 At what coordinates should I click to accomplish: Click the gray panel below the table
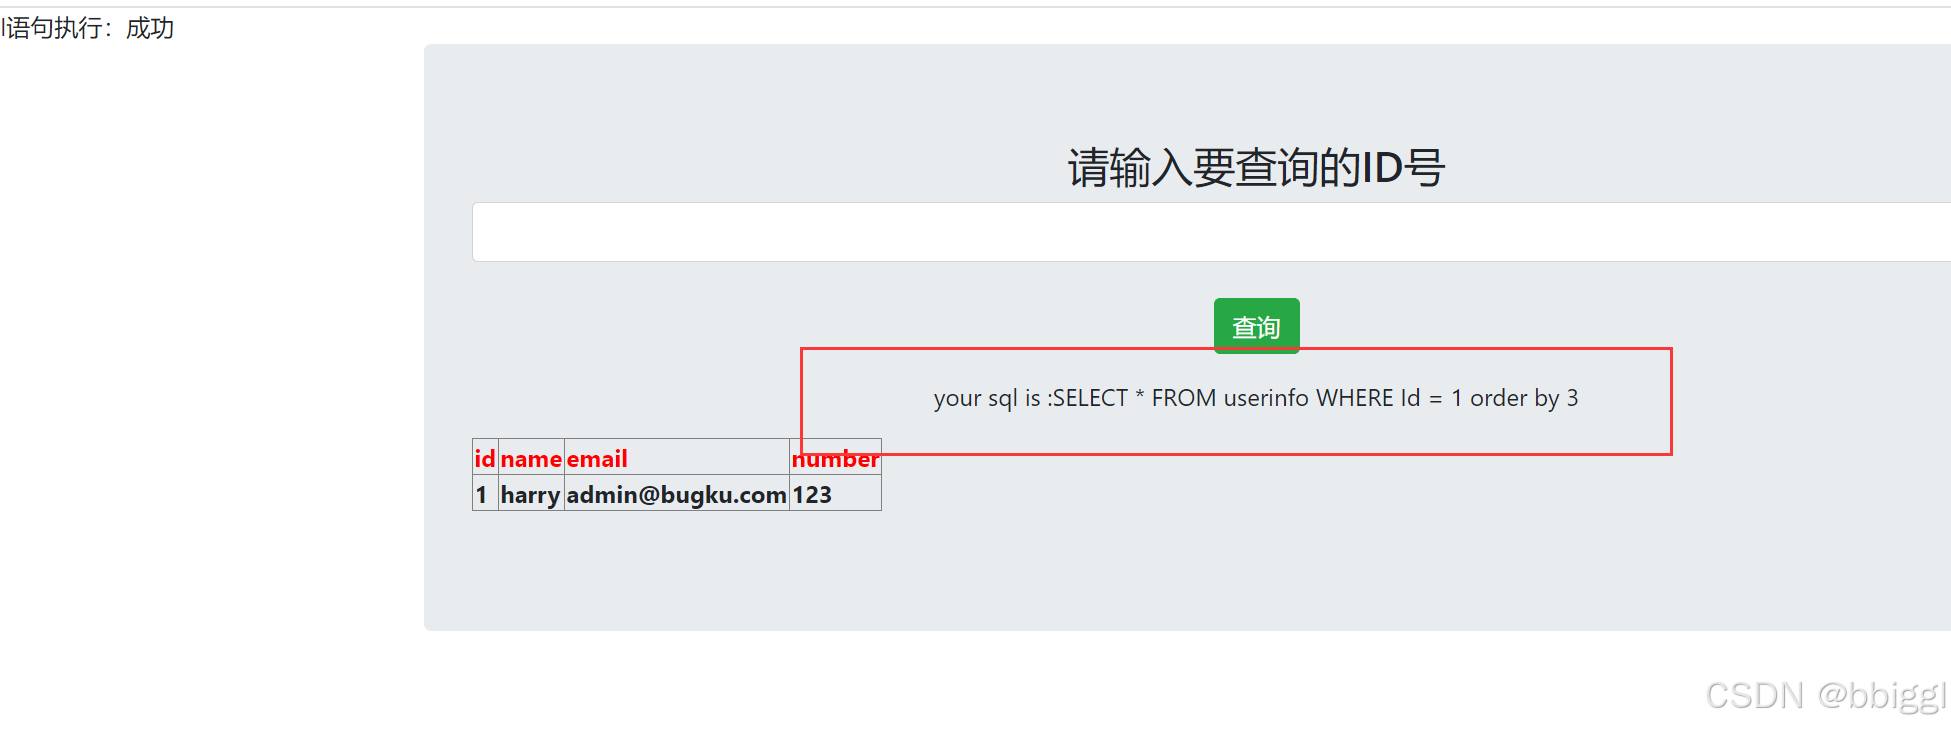click(1187, 570)
